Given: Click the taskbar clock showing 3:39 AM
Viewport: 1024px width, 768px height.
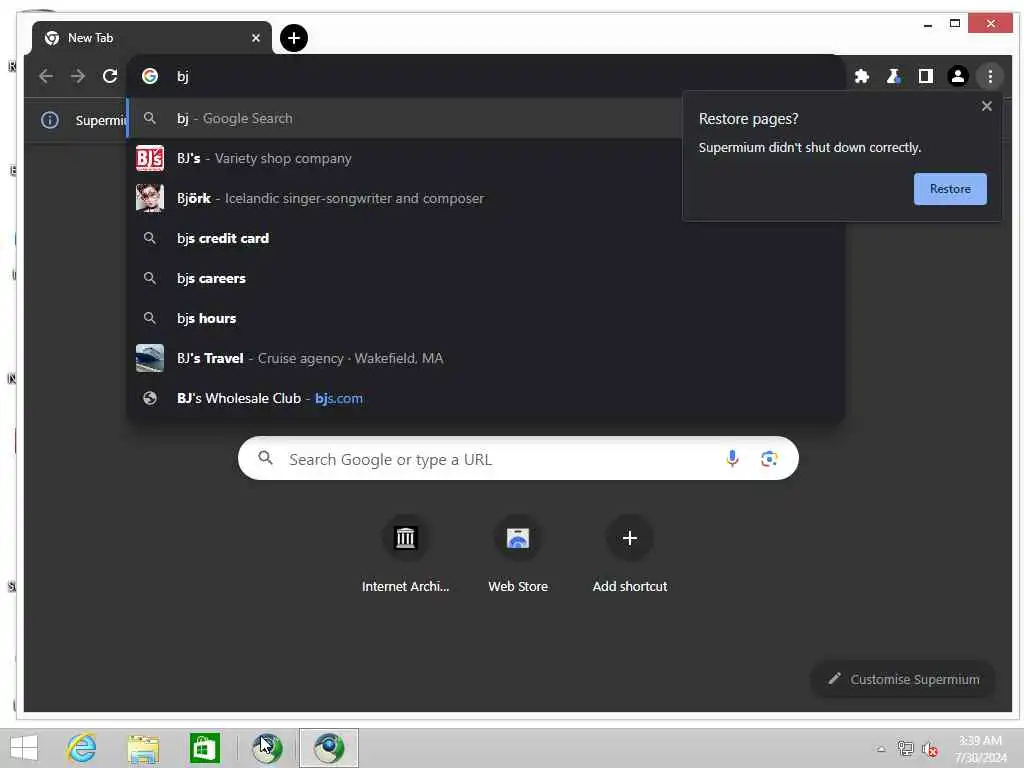Looking at the screenshot, I should (980, 749).
